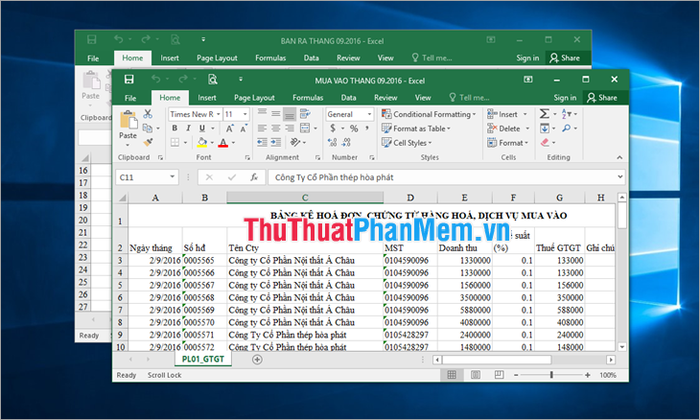Open Print Preview in MUA VAO quick access toolbar
Viewport: 700px width, 420px height.
tap(212, 79)
